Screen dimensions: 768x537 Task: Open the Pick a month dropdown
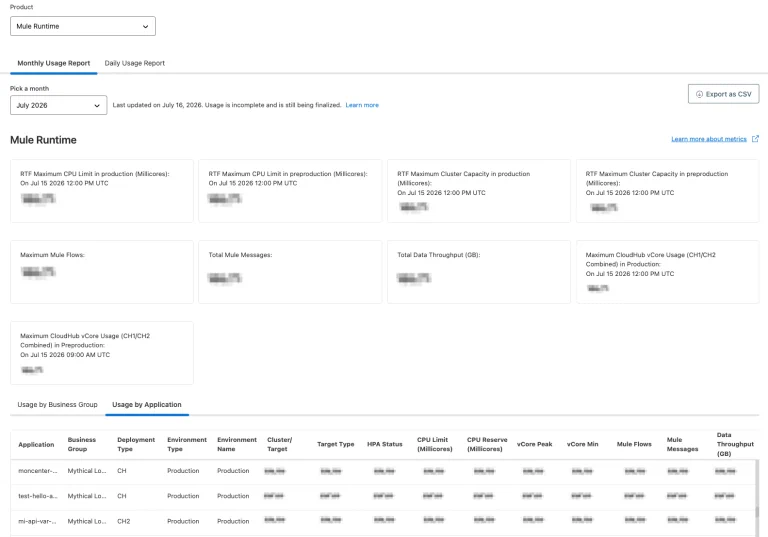tap(58, 105)
